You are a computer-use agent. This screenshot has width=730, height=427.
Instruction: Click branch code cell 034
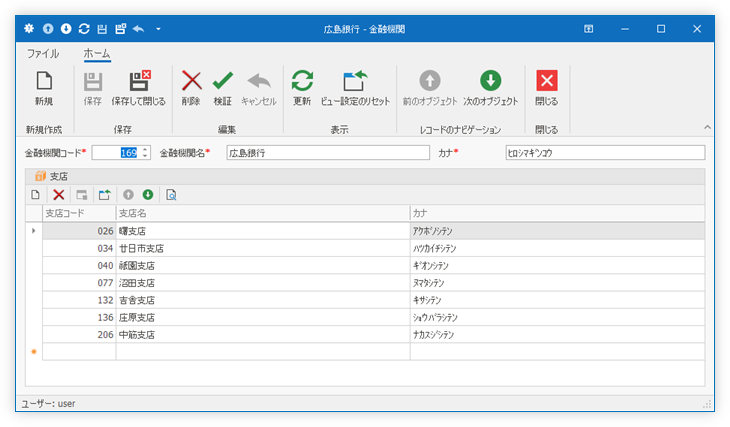79,248
